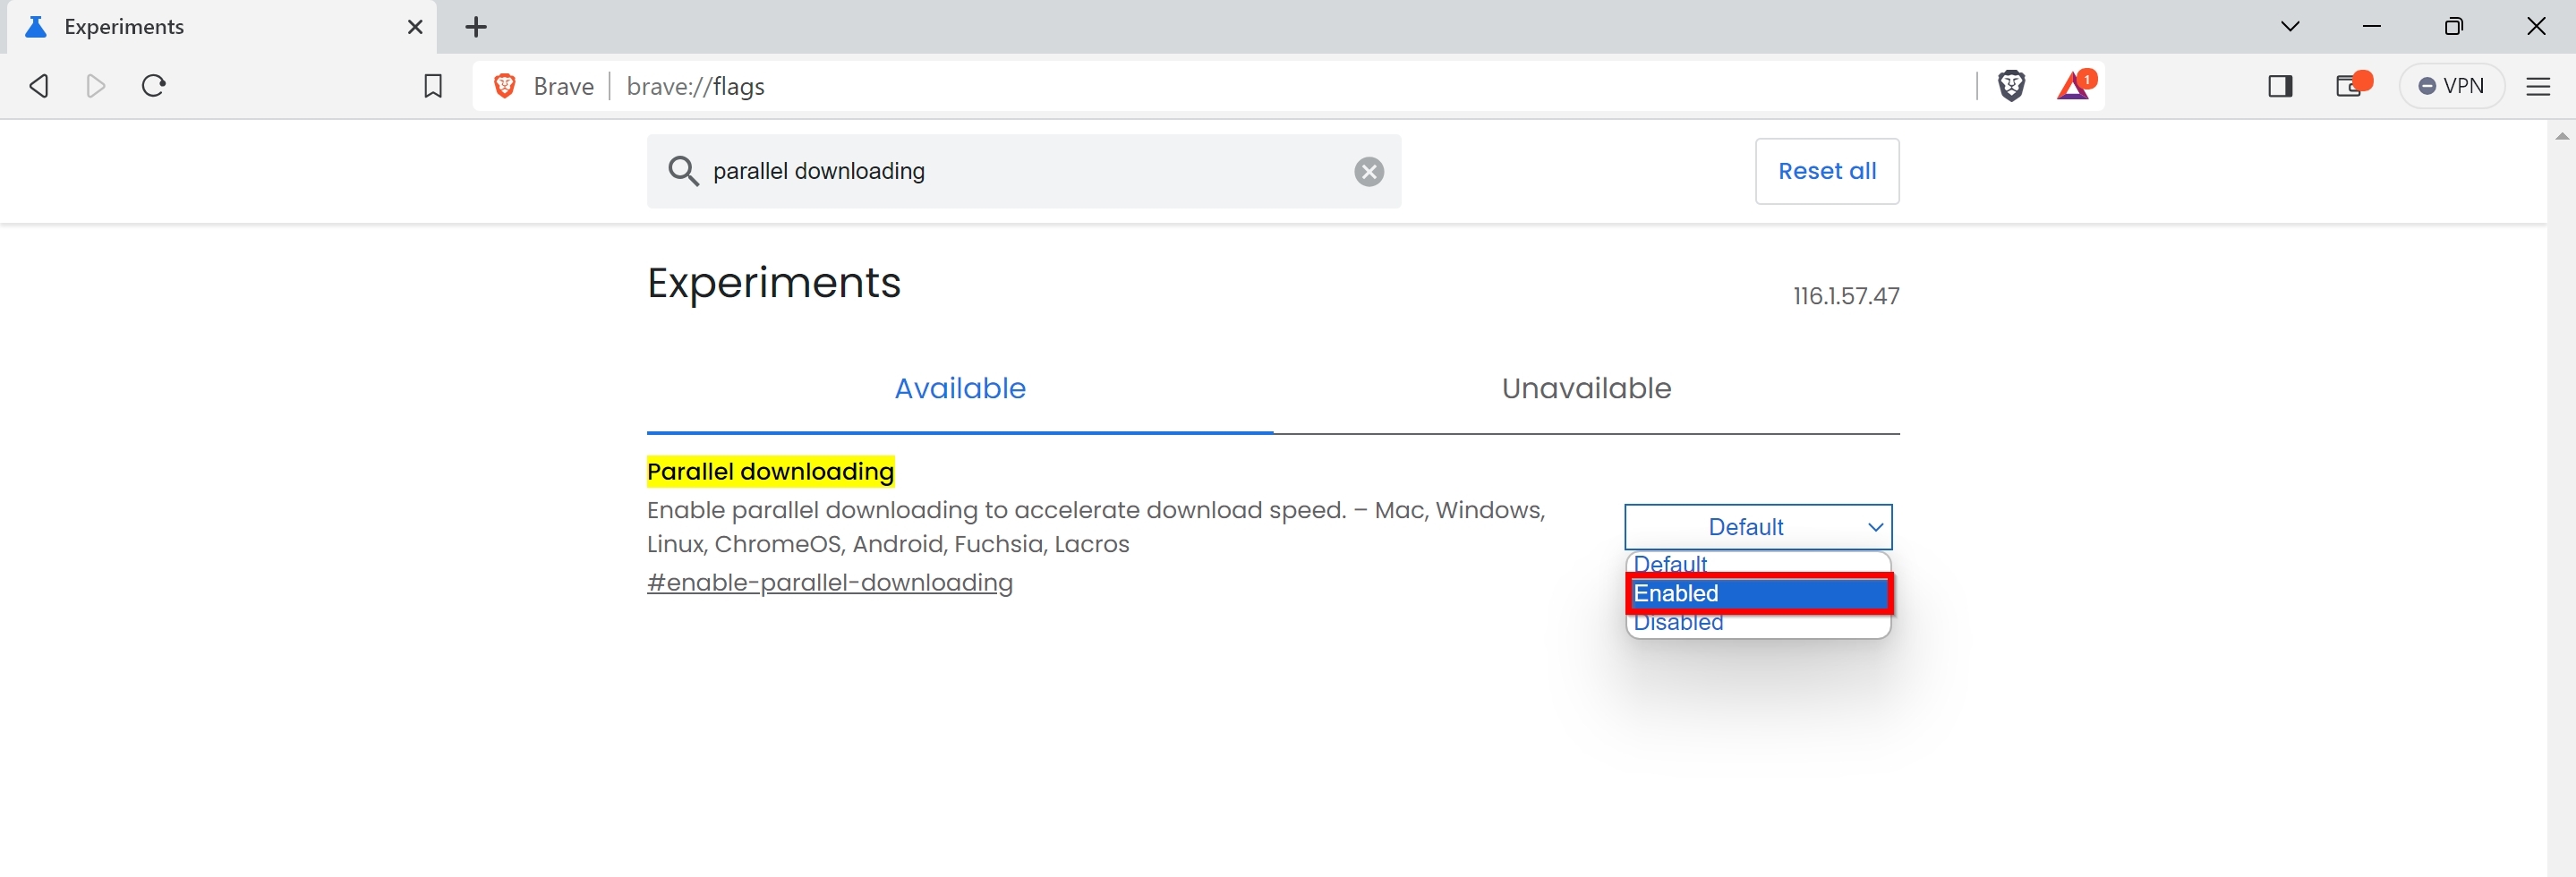Screen dimensions: 2576x877
Task: Click the Brave Shields lion icon
Action: (2011, 86)
